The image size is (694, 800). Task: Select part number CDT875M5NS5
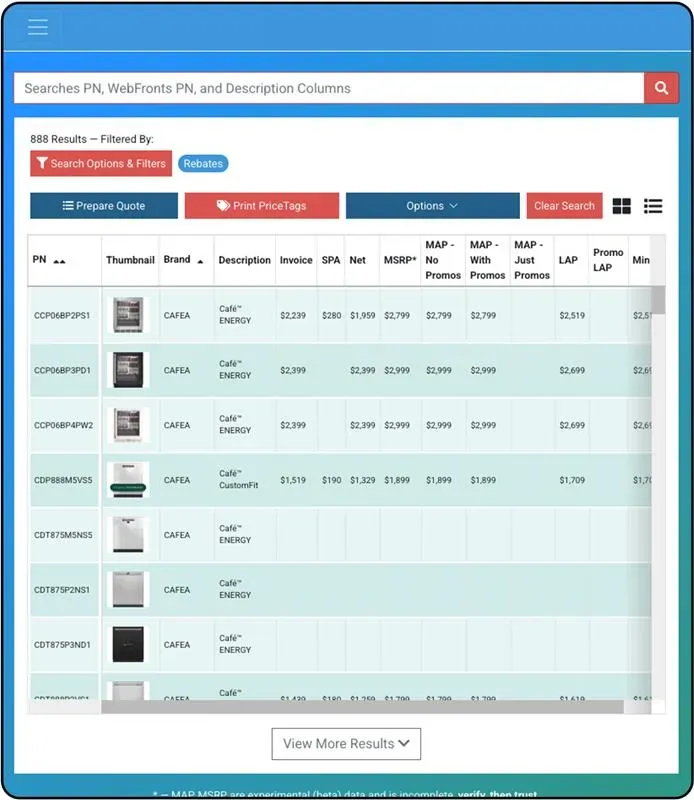tap(63, 535)
